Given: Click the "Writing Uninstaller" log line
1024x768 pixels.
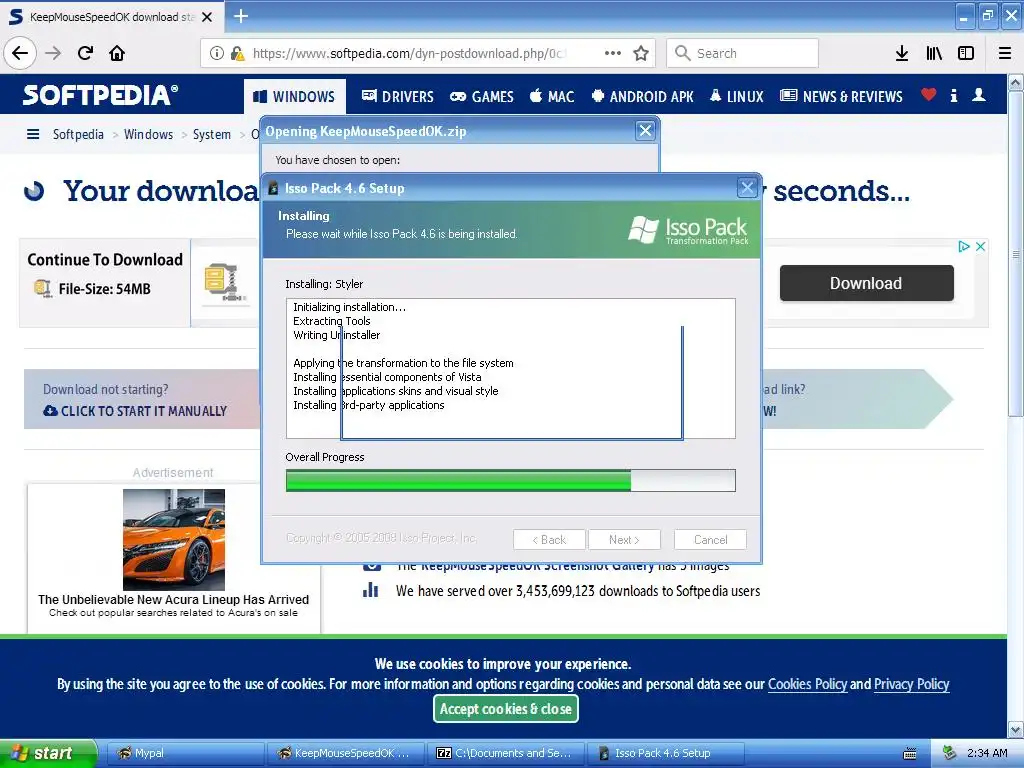Looking at the screenshot, I should point(336,335).
